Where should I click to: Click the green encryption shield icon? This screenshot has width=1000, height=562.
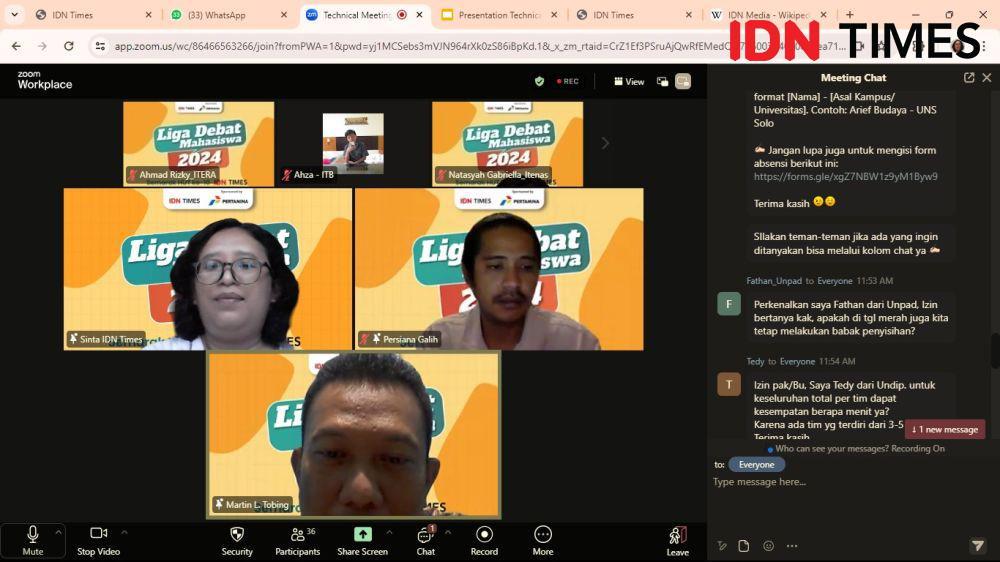540,81
